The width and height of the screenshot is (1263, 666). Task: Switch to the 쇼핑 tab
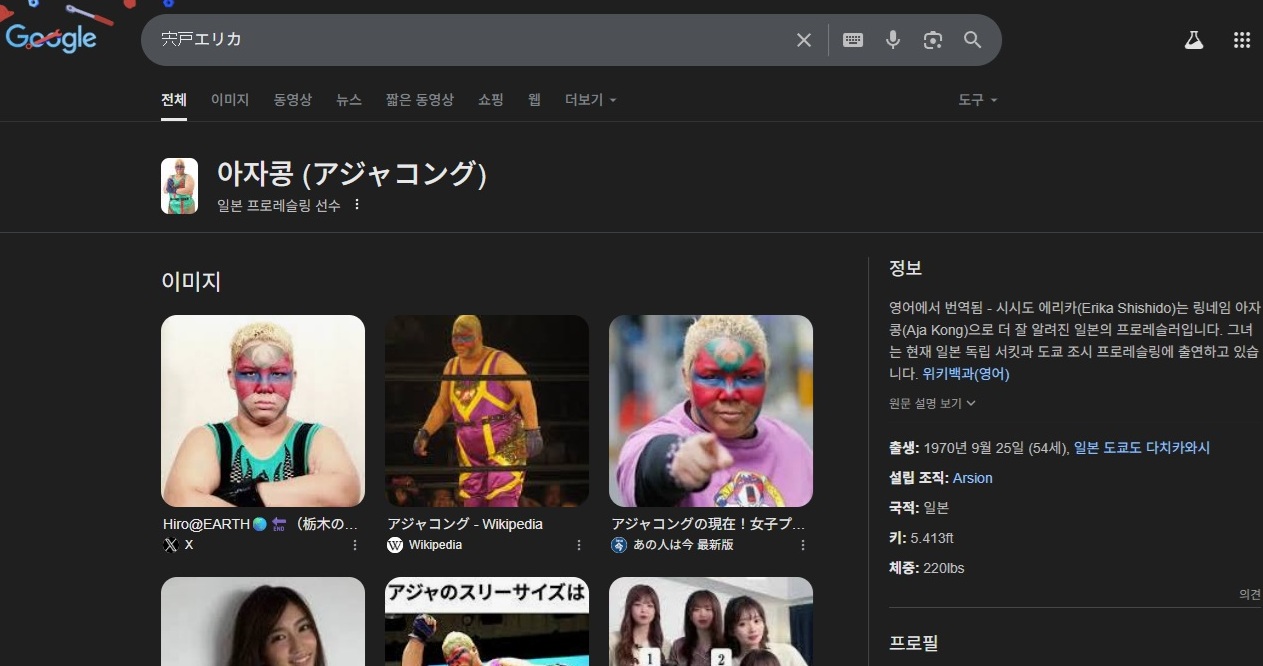coord(491,100)
